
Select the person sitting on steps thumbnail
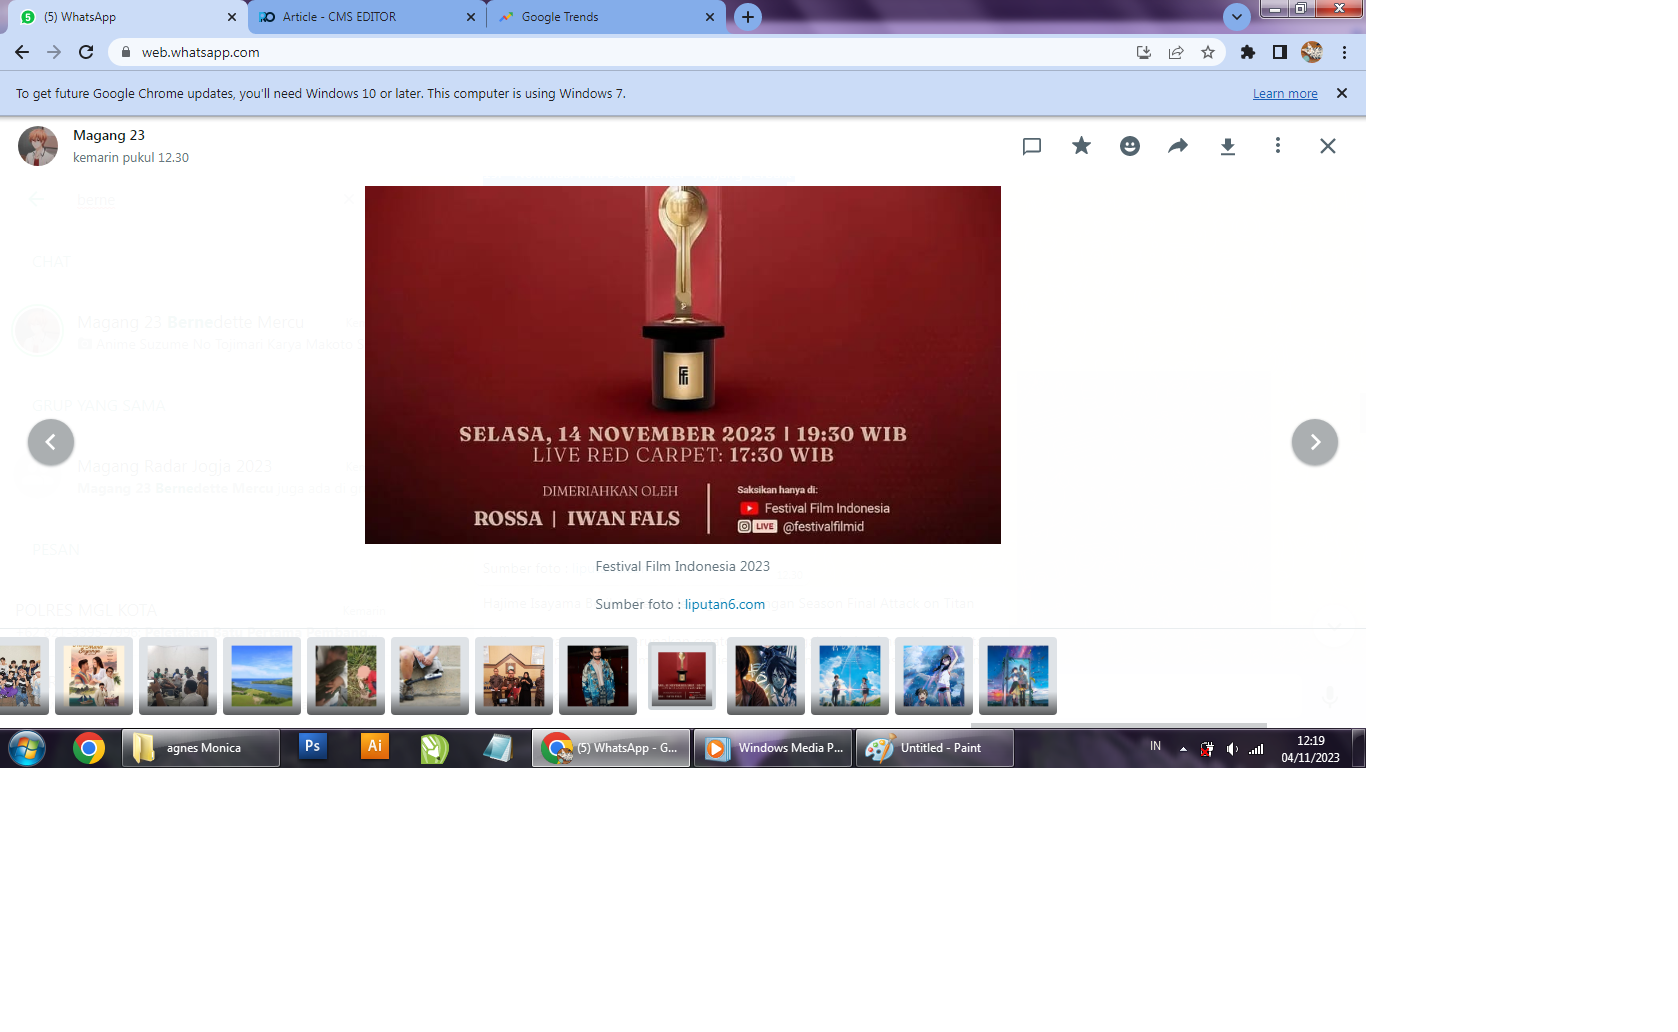click(430, 676)
